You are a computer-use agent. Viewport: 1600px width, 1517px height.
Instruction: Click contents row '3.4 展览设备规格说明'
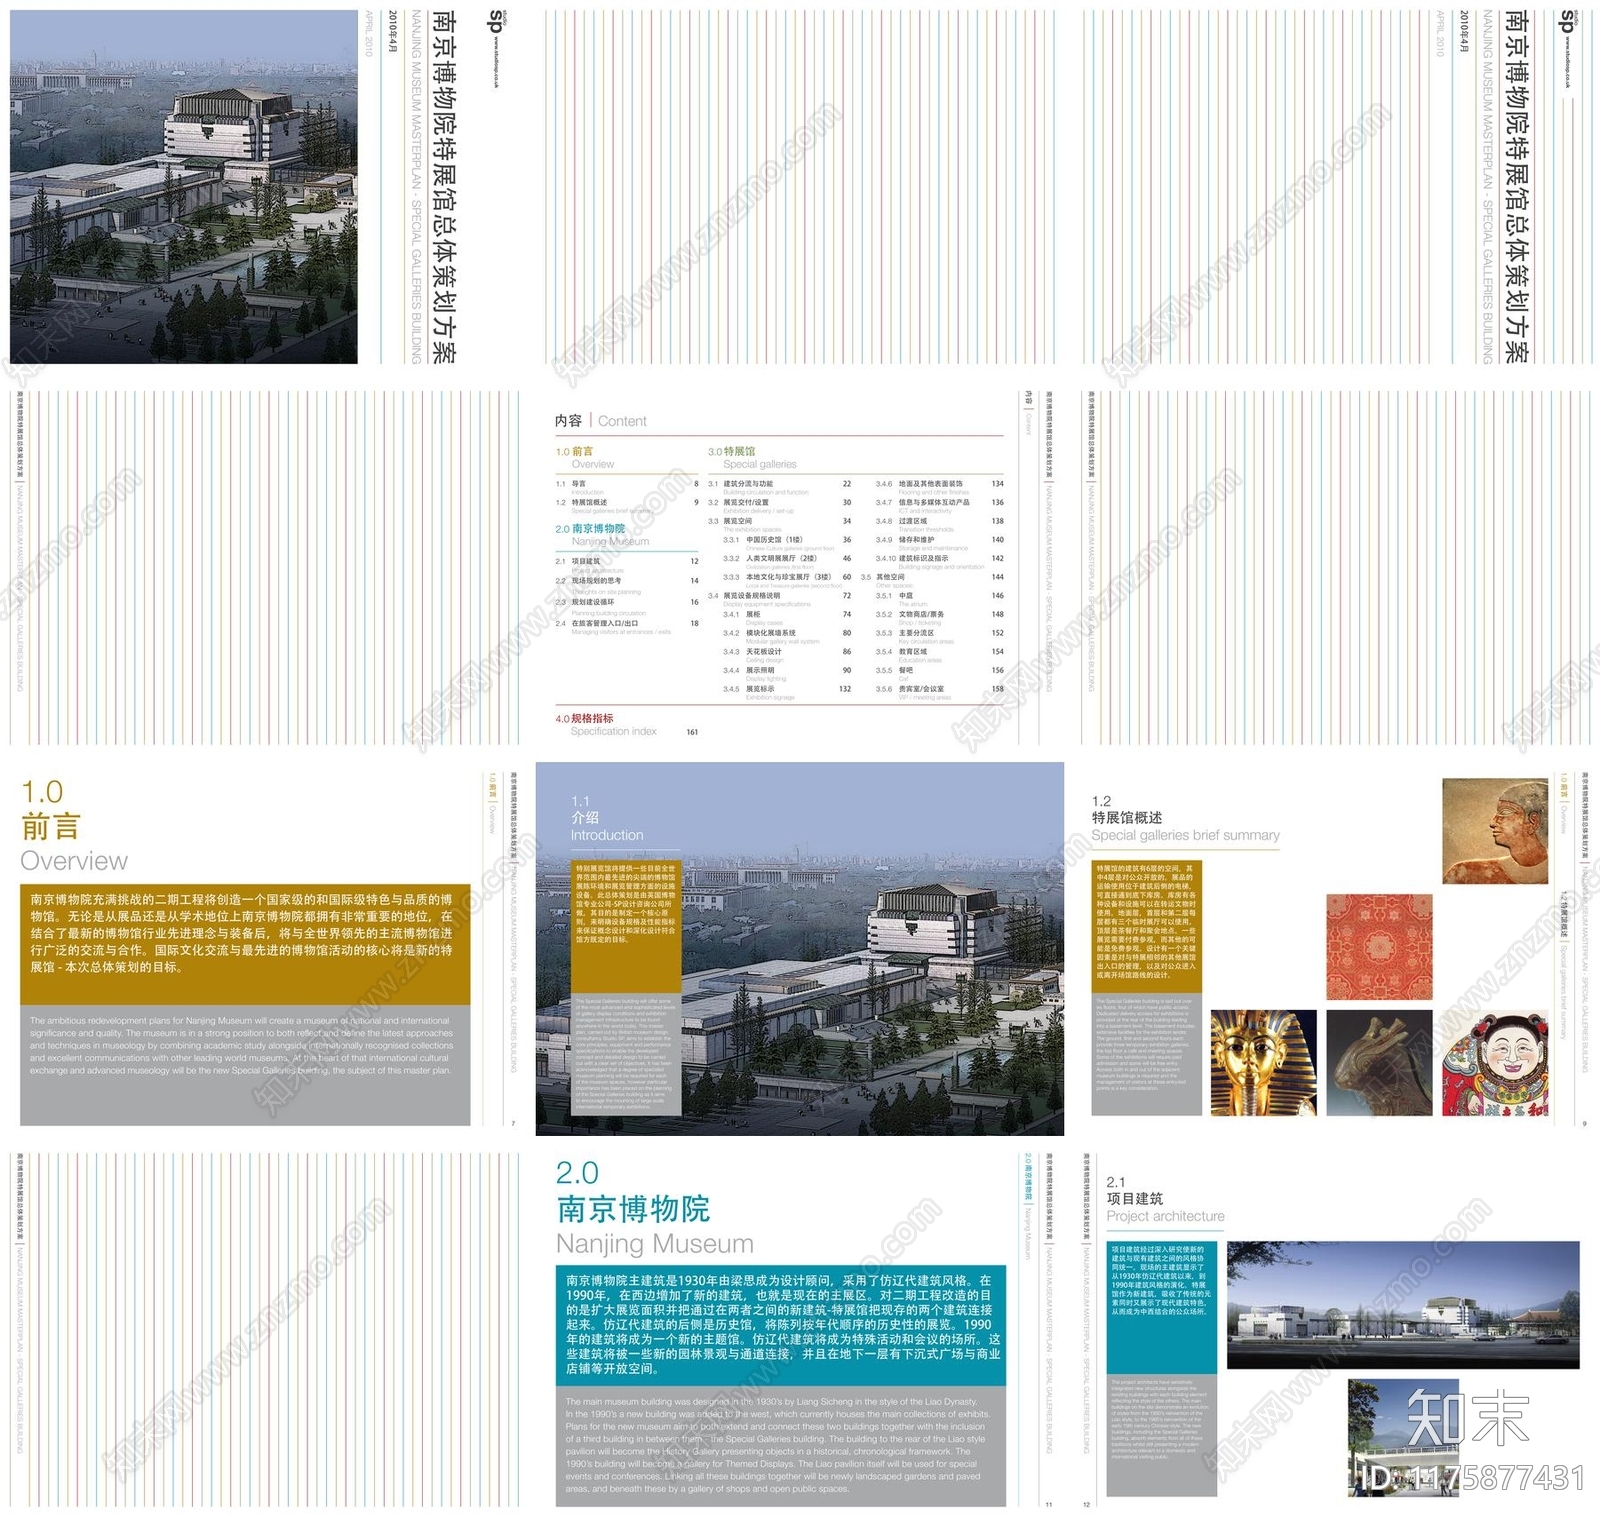780,596
